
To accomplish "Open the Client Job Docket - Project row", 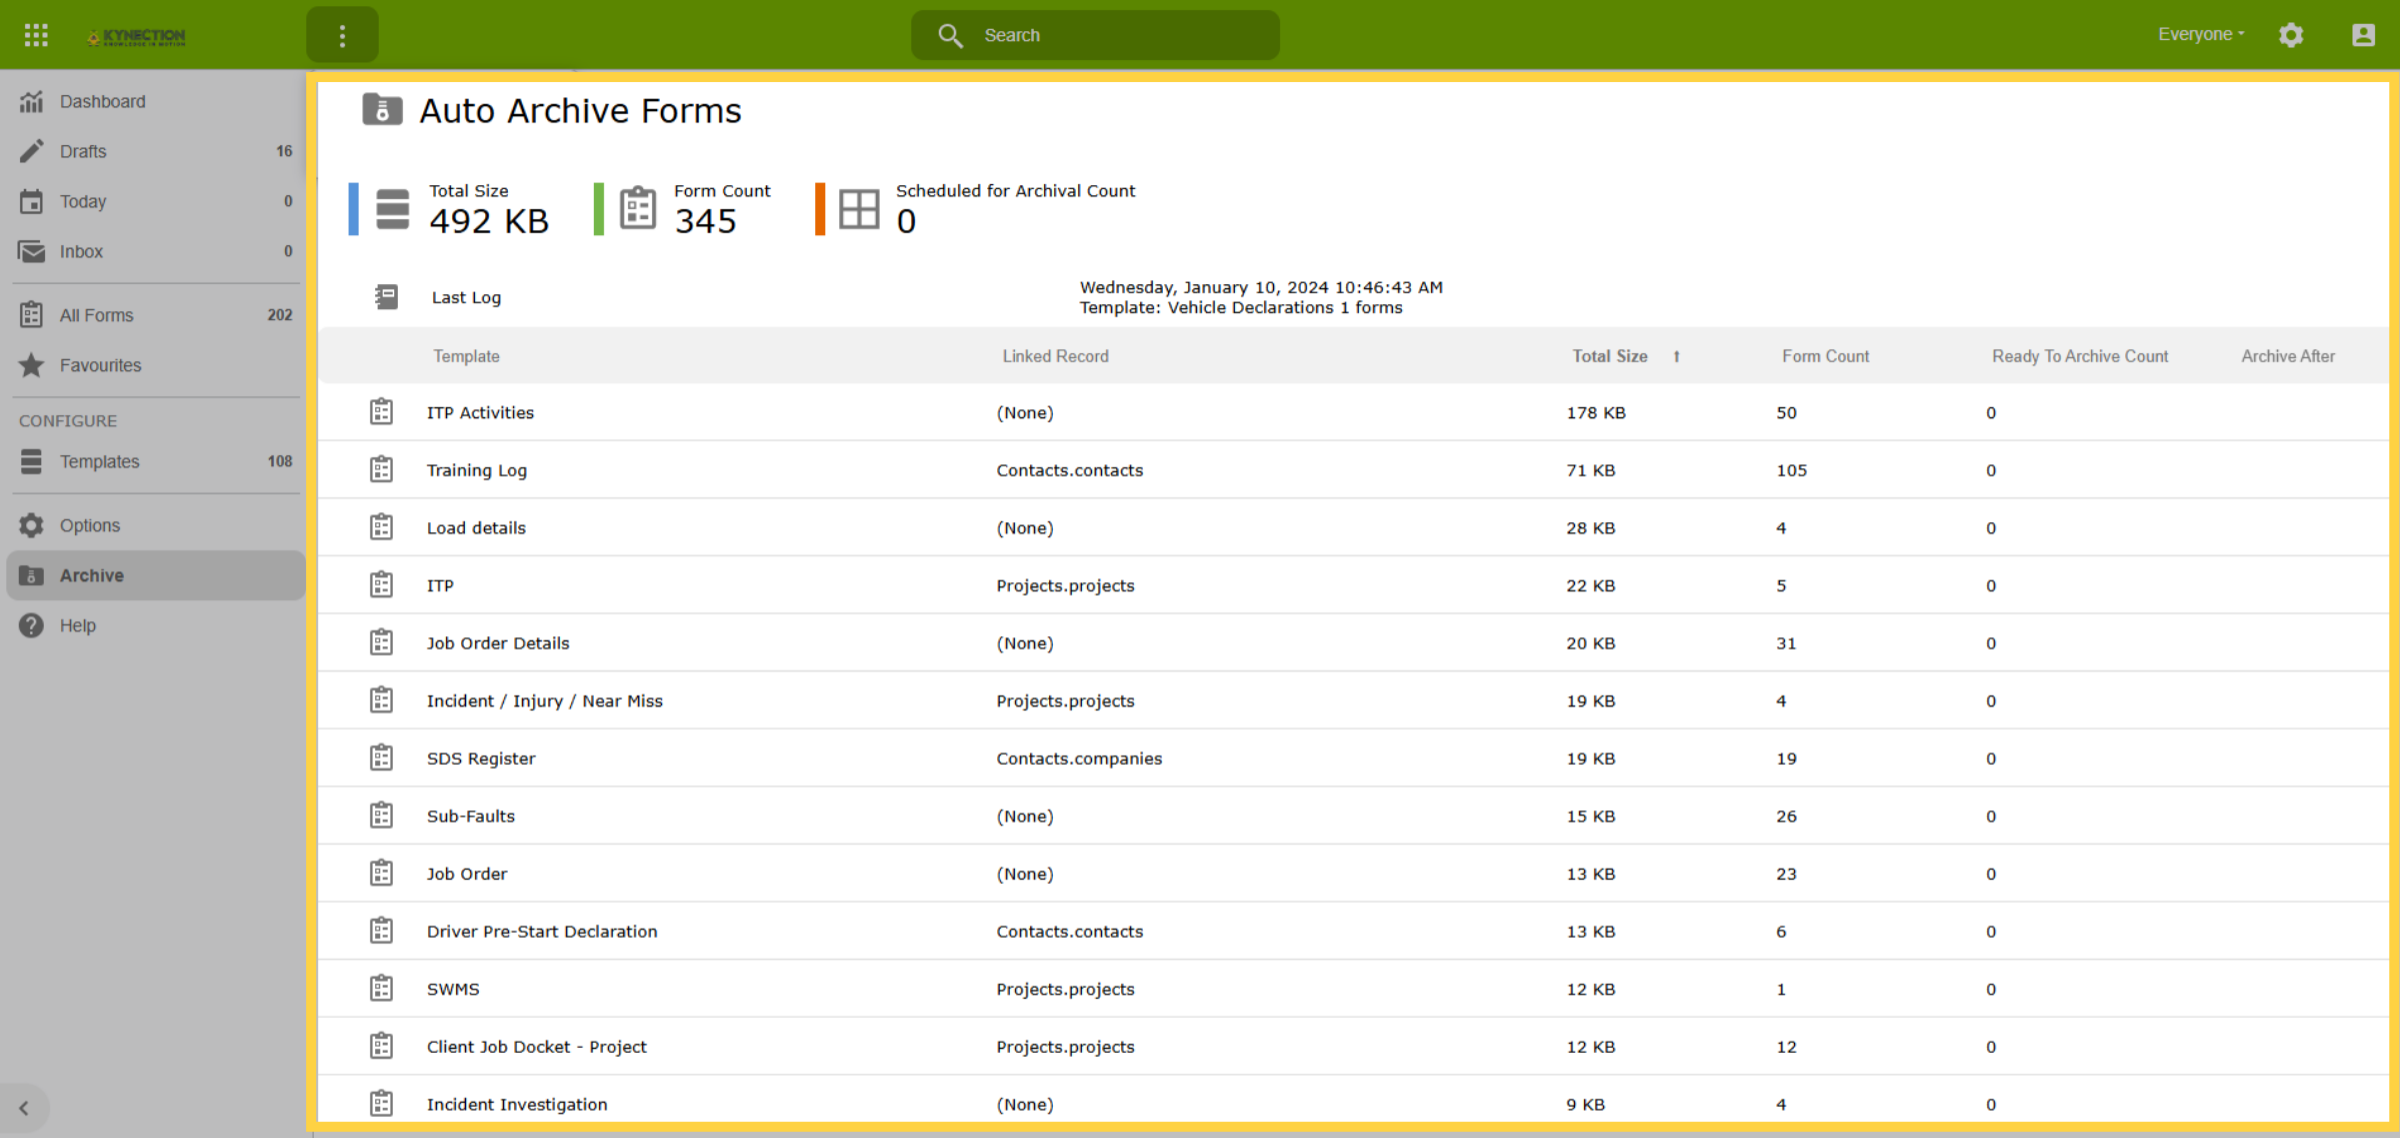I will coord(1353,1046).
